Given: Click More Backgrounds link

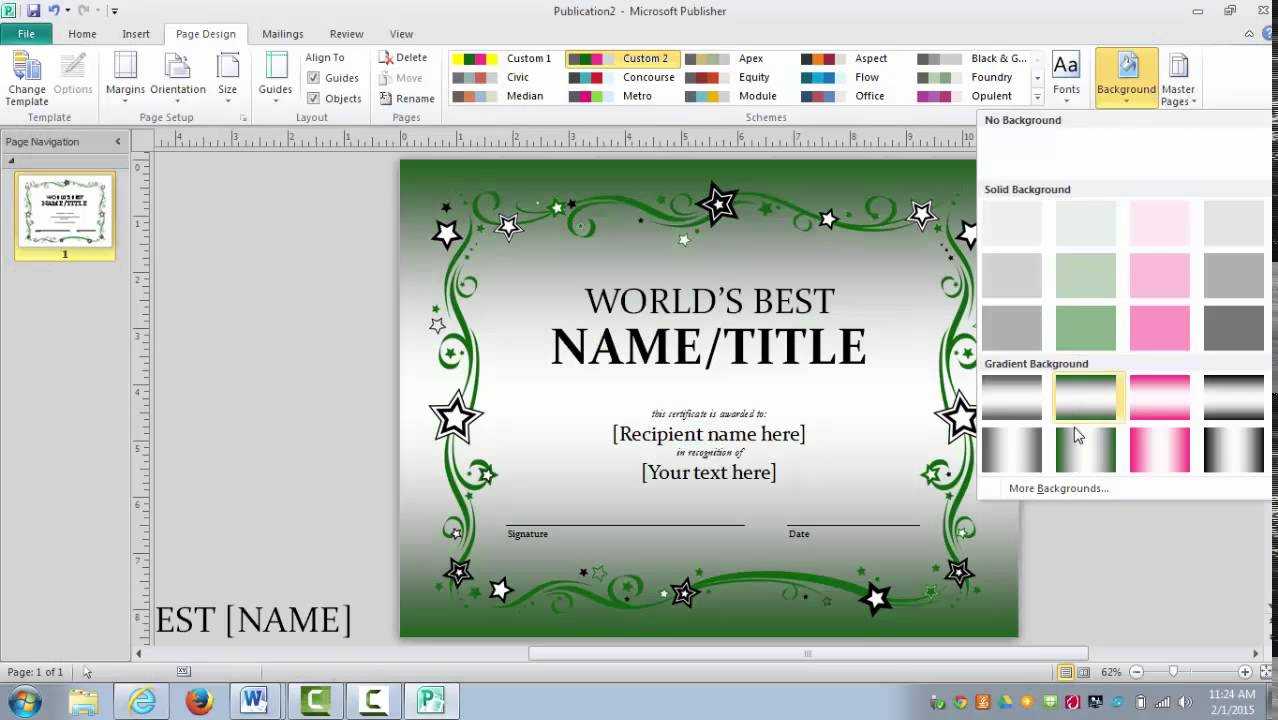Looking at the screenshot, I should coord(1058,489).
